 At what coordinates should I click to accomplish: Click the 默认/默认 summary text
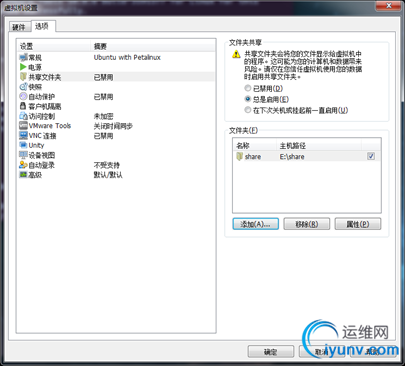point(108,175)
